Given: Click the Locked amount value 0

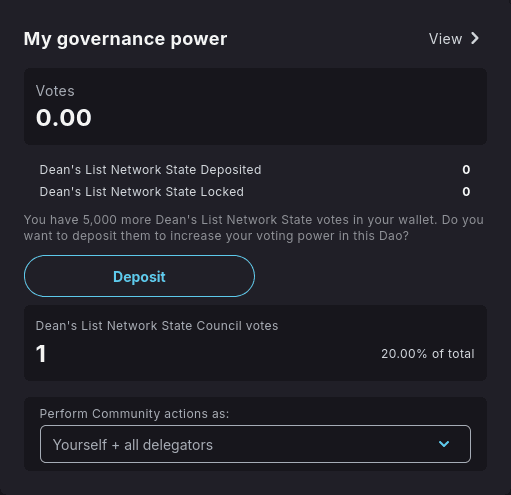Looking at the screenshot, I should click(466, 192).
